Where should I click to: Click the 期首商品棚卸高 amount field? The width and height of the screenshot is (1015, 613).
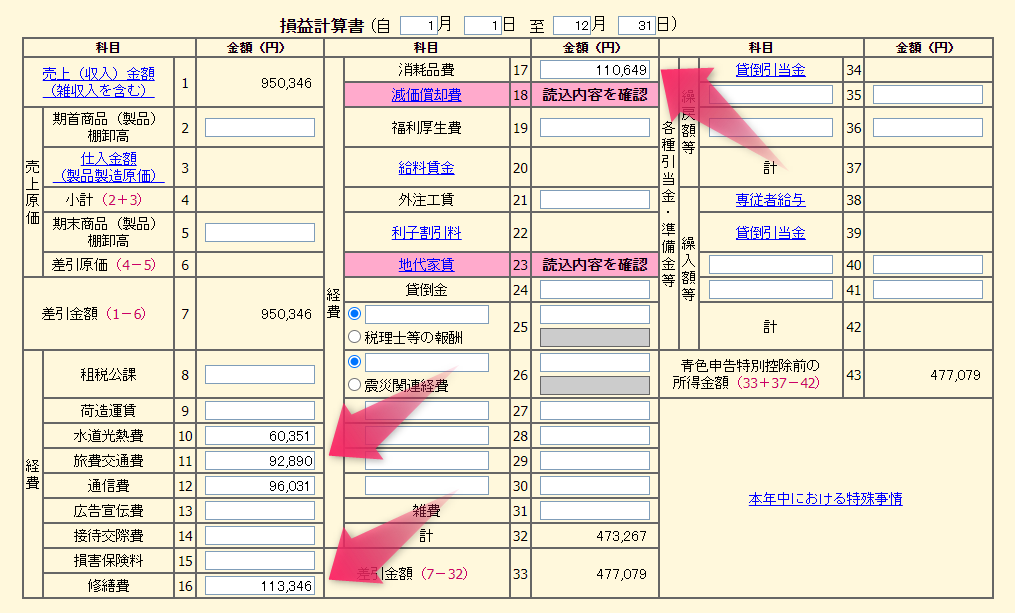click(260, 128)
